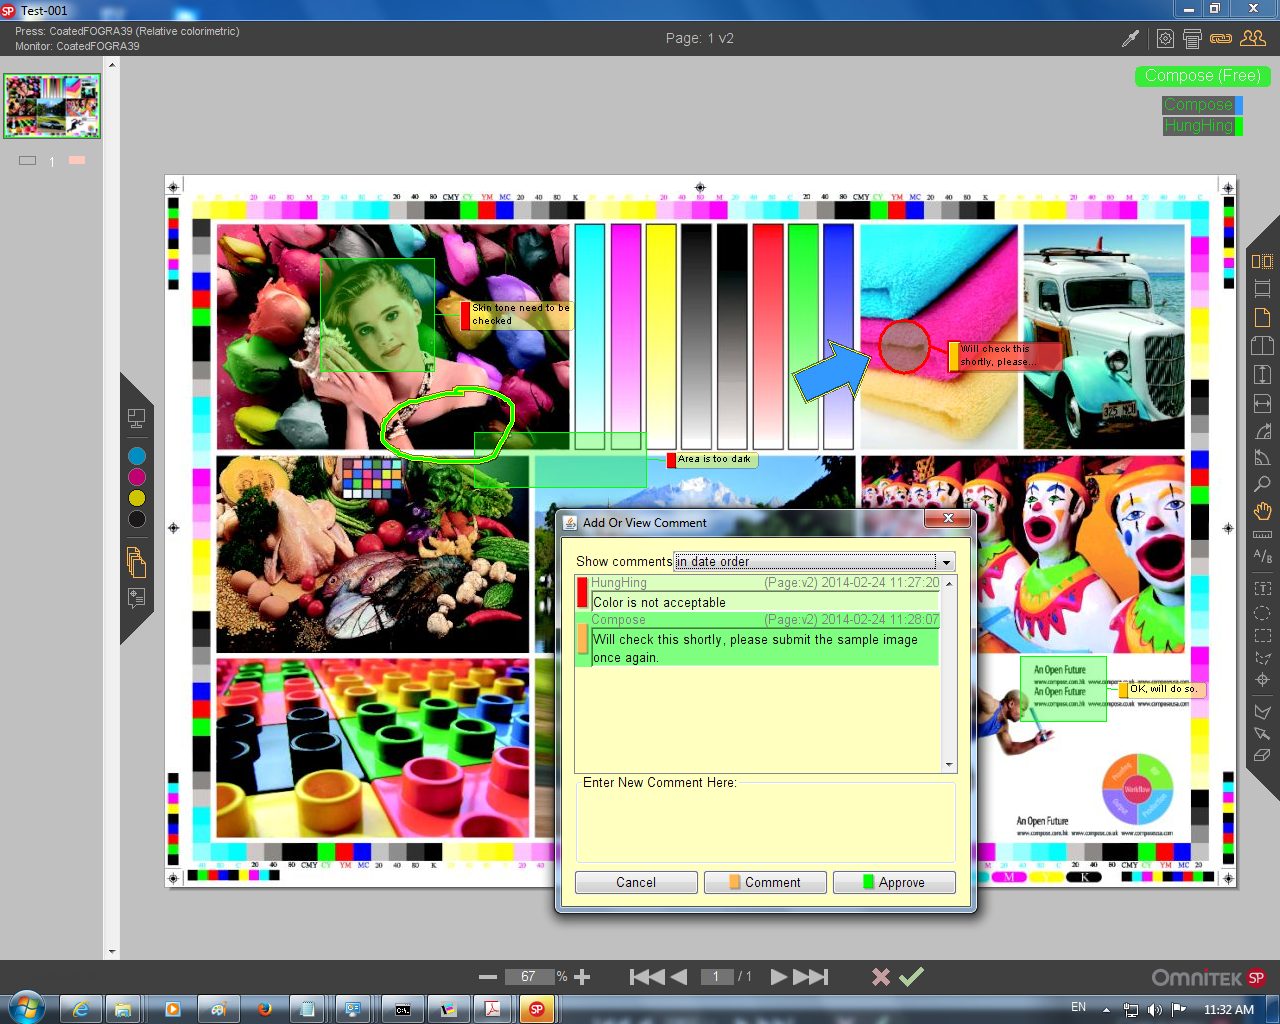Click Cancel in the comment dialog
This screenshot has width=1280, height=1024.
[636, 882]
